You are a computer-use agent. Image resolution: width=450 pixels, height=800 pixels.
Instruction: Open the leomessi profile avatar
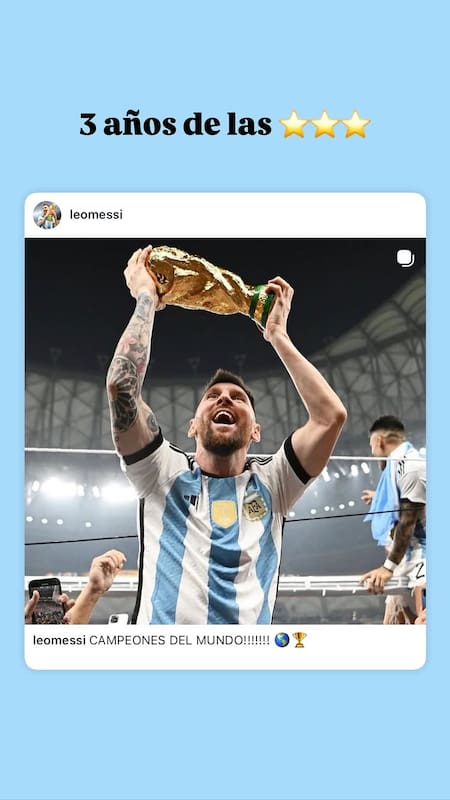47,215
